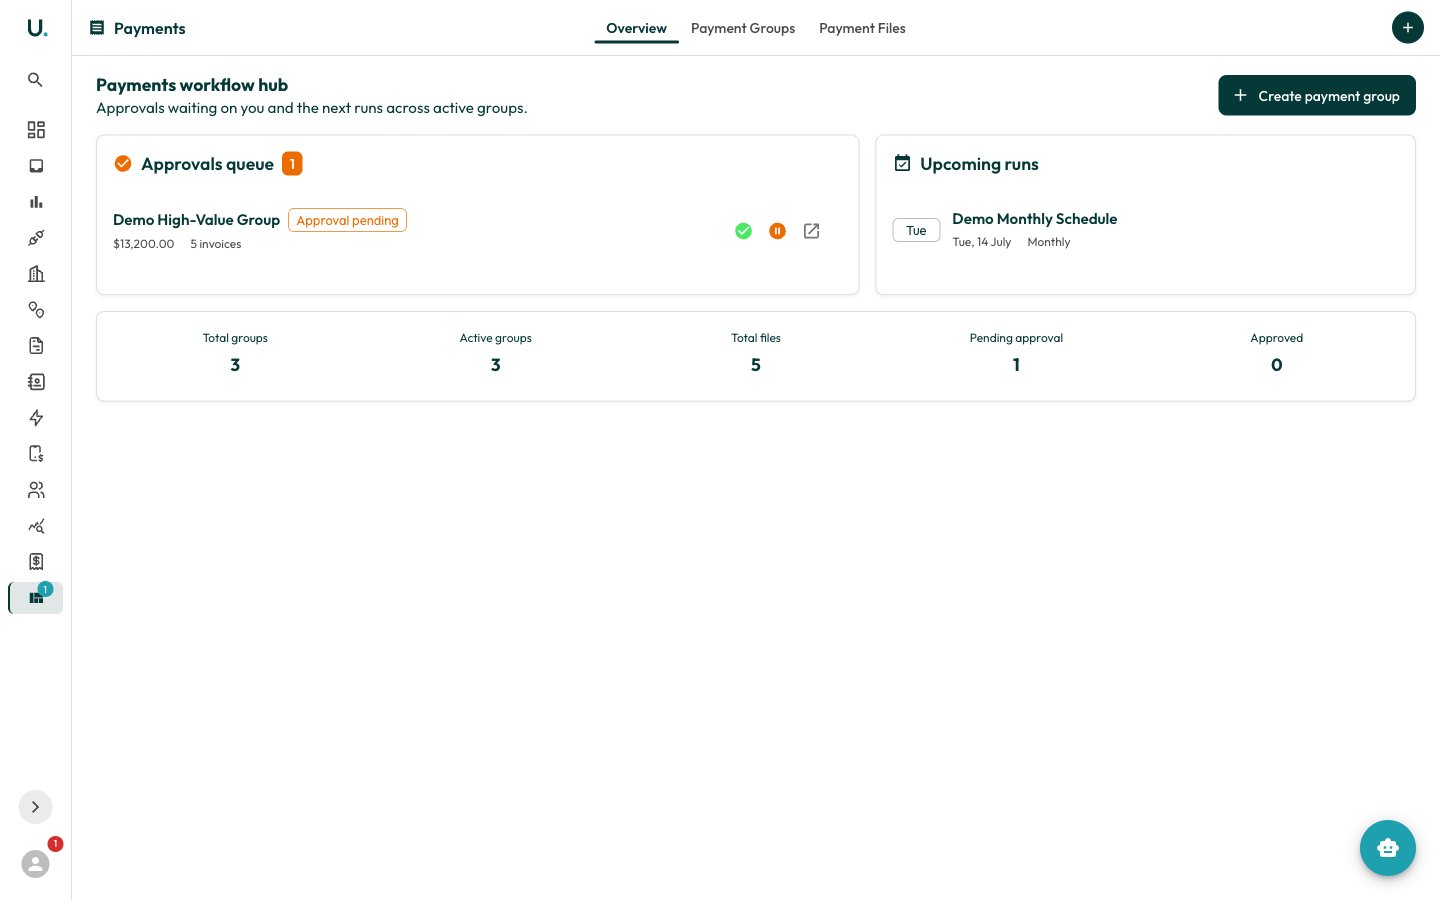
Task: Click the $13,200.00 amount
Action: (x=143, y=244)
